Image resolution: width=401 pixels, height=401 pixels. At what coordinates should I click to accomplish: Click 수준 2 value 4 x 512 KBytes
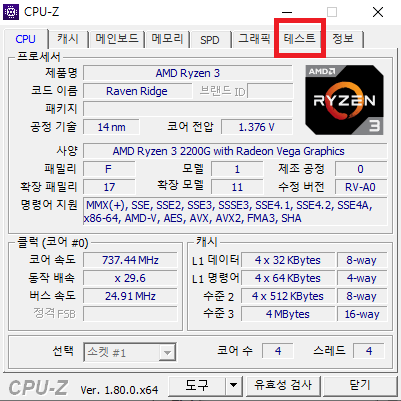tap(288, 296)
